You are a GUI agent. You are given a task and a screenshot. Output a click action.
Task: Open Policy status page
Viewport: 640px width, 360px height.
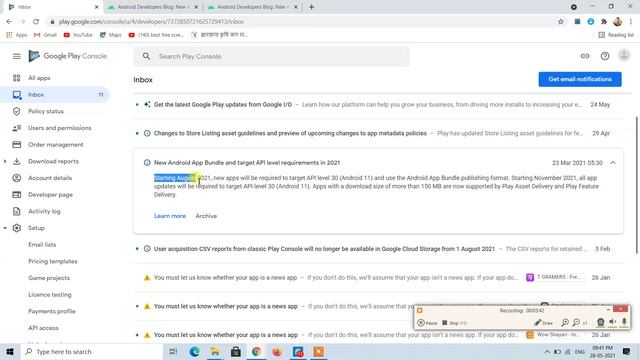46,111
